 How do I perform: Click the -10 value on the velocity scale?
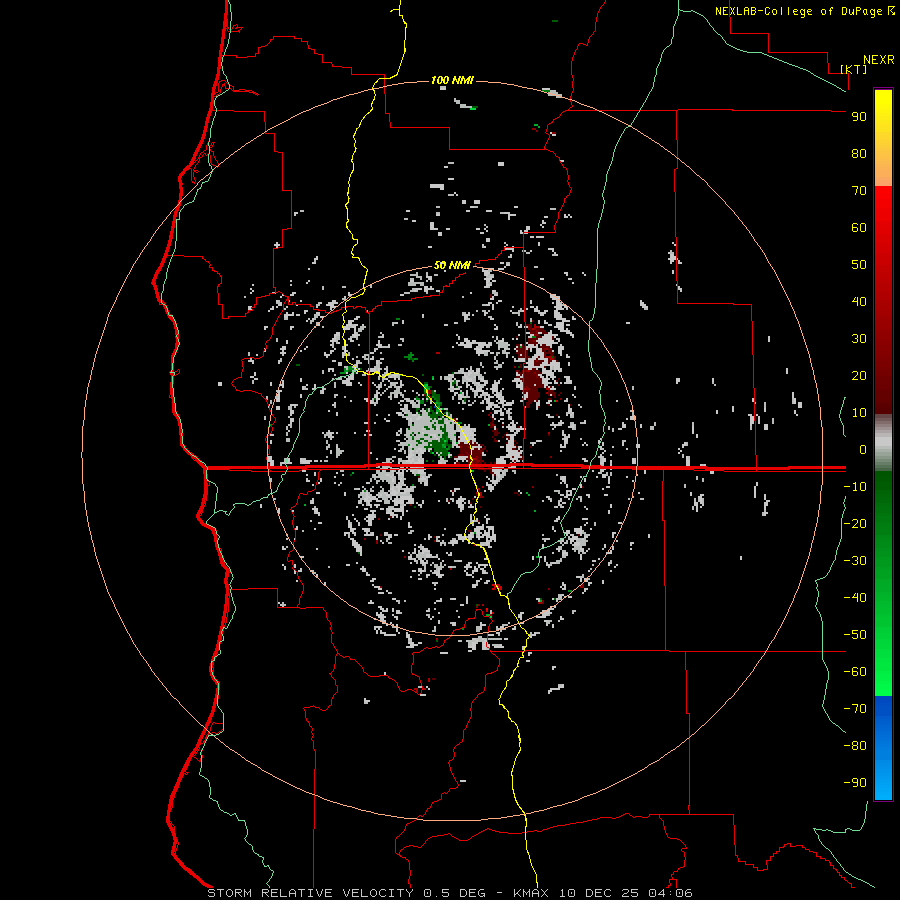(x=855, y=487)
